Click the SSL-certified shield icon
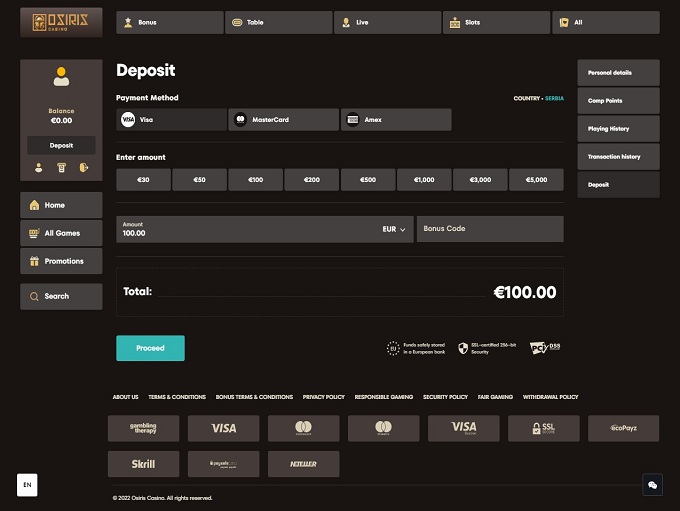The image size is (680, 511). click(463, 348)
